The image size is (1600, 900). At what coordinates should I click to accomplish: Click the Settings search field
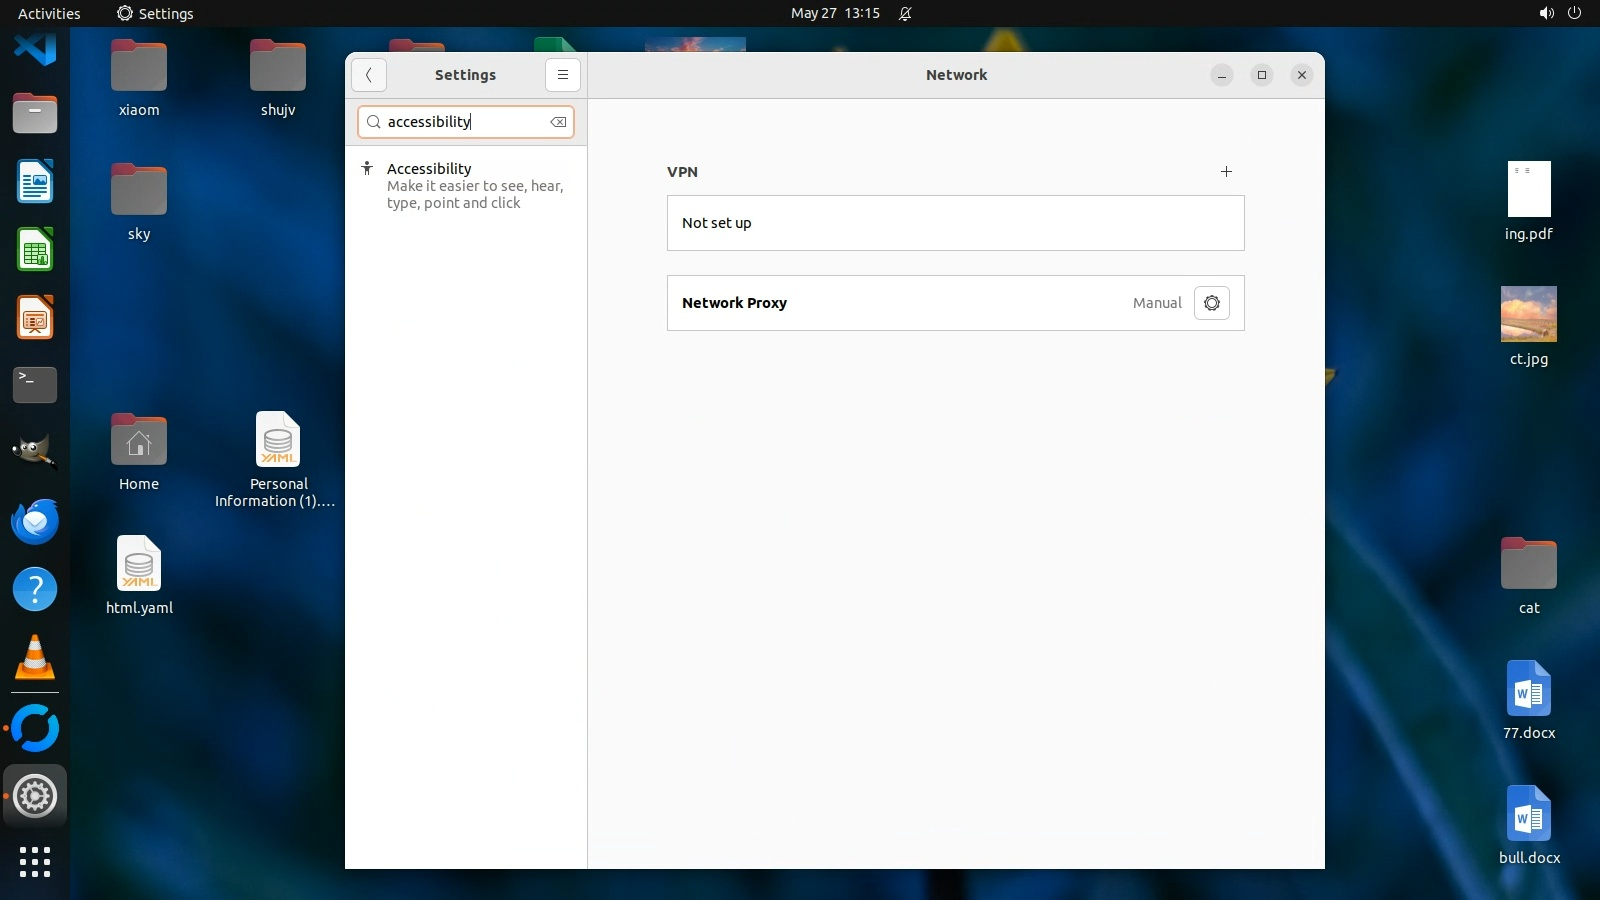(x=460, y=122)
